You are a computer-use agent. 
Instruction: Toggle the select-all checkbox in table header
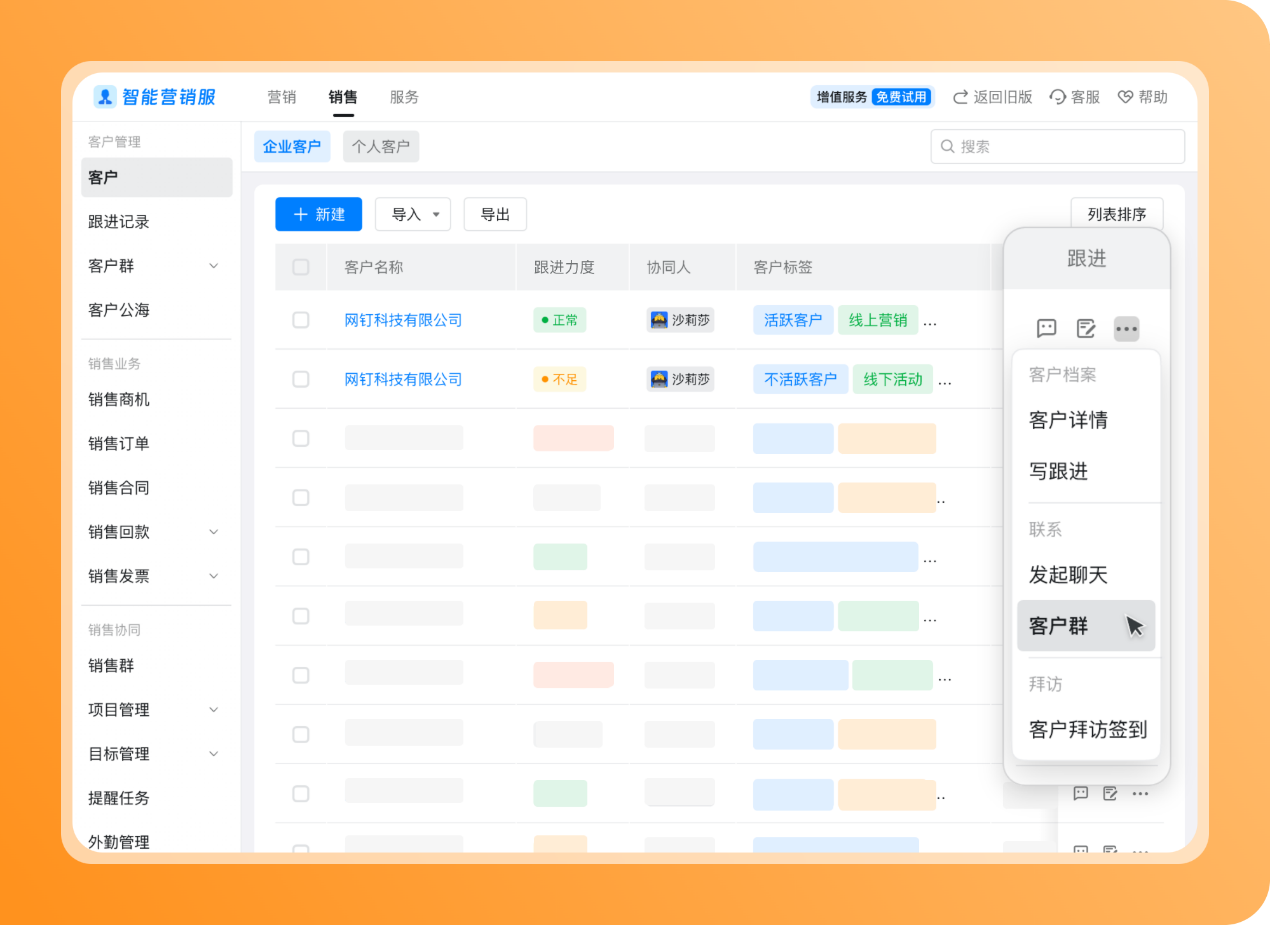point(301,267)
